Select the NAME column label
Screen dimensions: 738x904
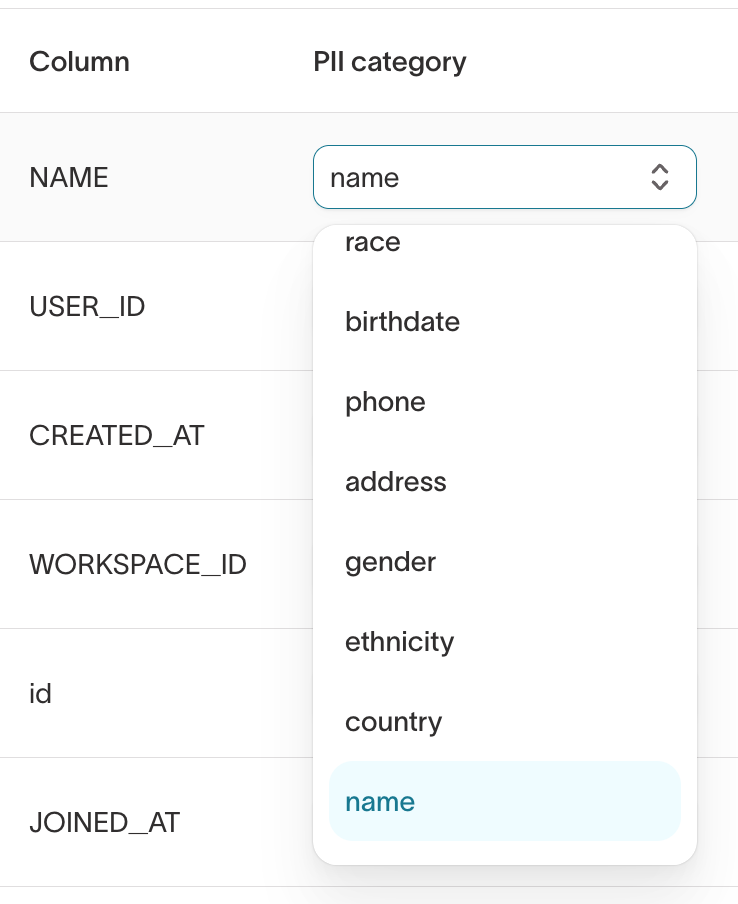[x=69, y=178]
